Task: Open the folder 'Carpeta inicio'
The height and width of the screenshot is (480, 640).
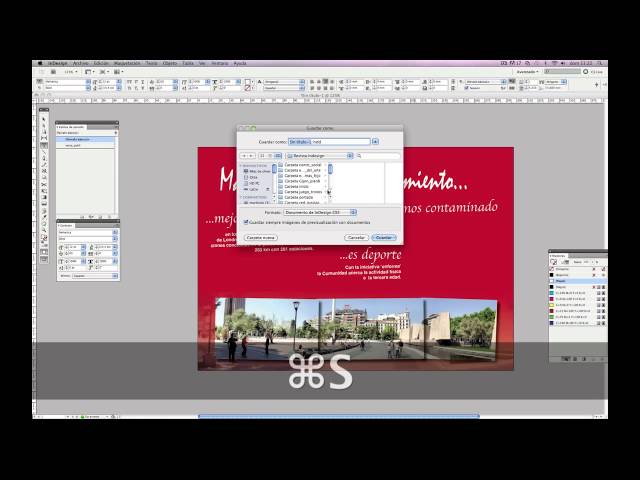Action: [x=302, y=187]
